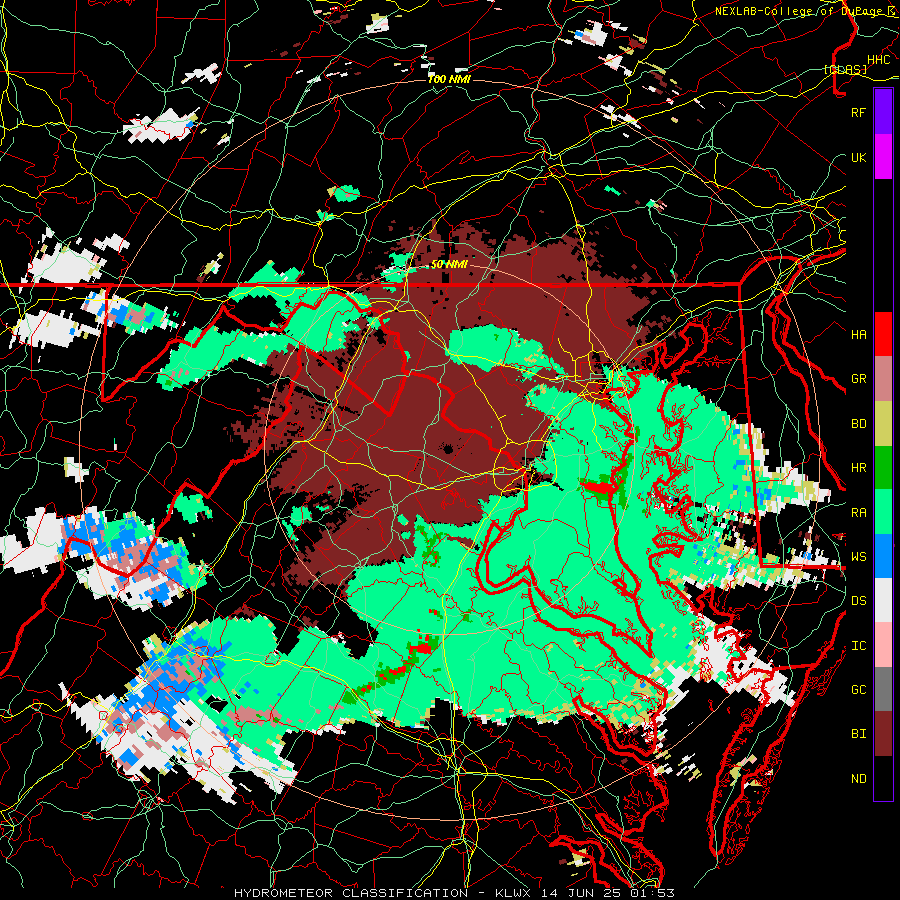Click the GC gray legend color band

883,690
